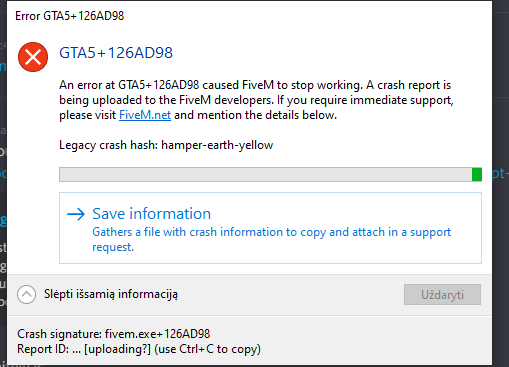Click the Error GTA5+126AD98 window title bar
The width and height of the screenshot is (509, 367).
pyautogui.click(x=249, y=16)
